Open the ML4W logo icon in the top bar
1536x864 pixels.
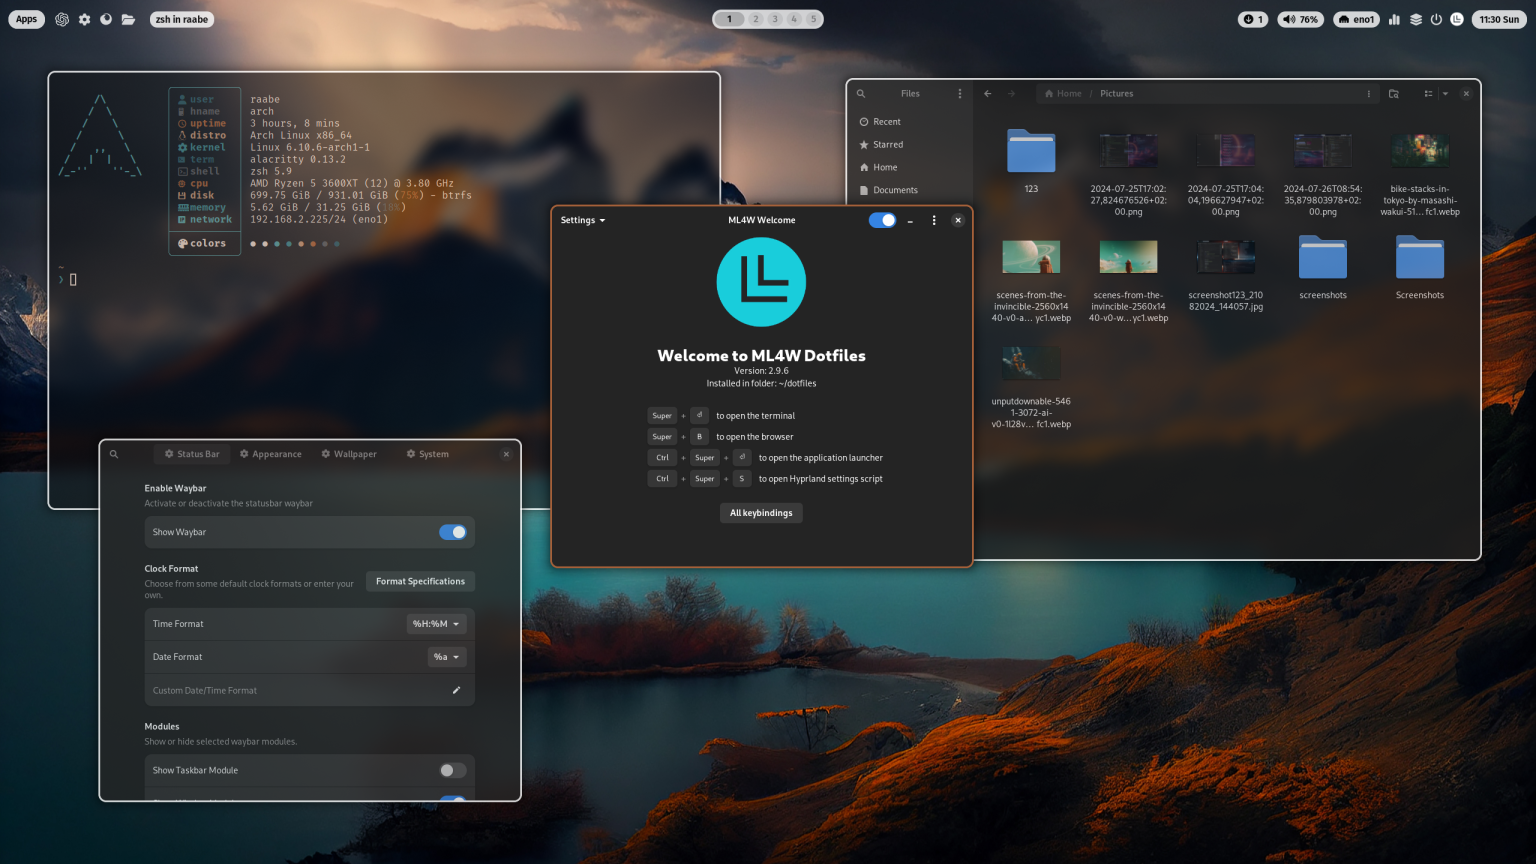coord(1456,19)
